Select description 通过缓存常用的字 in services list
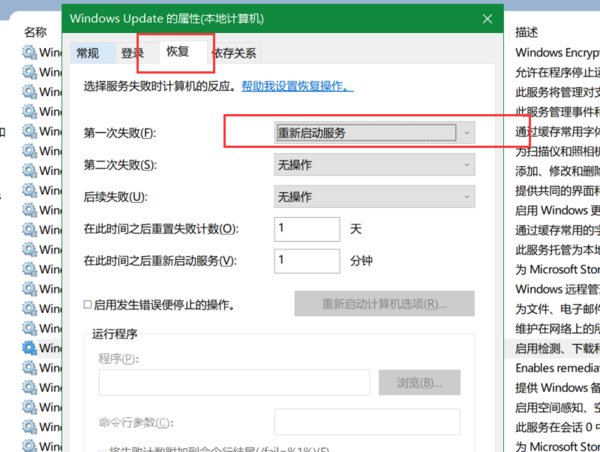600x452 pixels. [558, 230]
